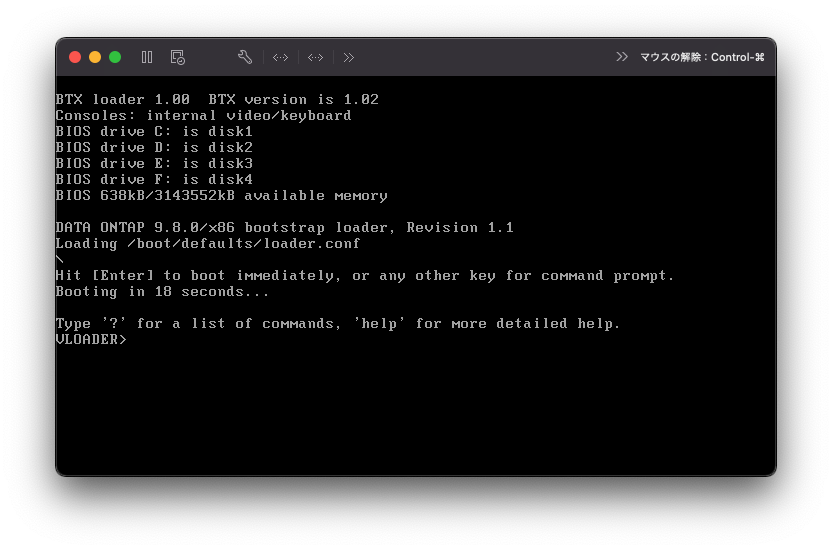The image size is (832, 550).
Task: Click 'Loading /boot/defaults/loader.conf' line
Action: click(208, 243)
